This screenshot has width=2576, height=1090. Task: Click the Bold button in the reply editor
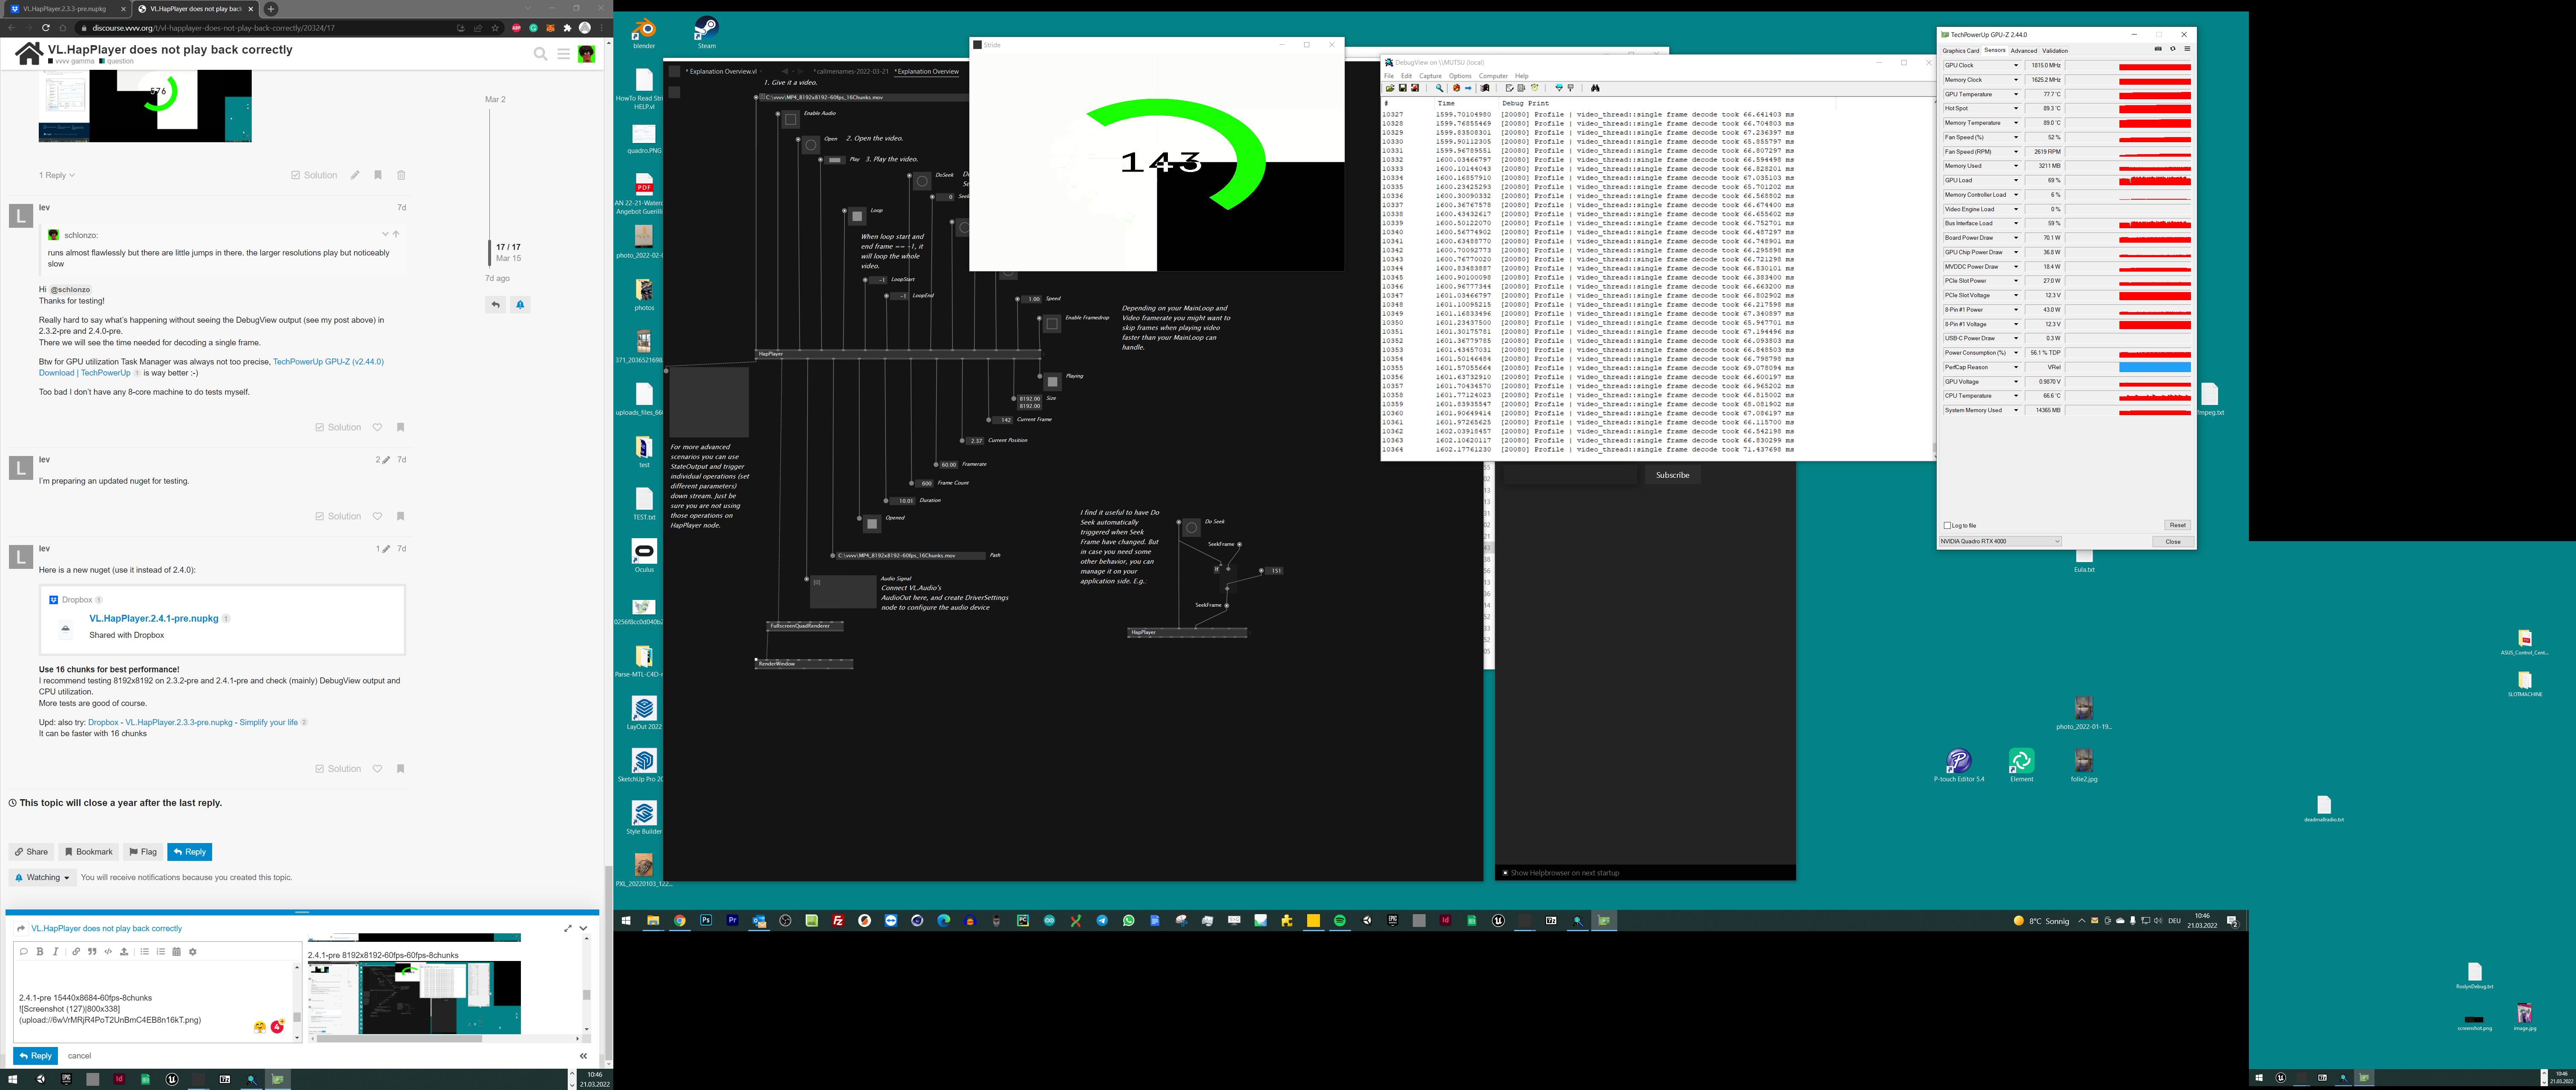click(40, 952)
